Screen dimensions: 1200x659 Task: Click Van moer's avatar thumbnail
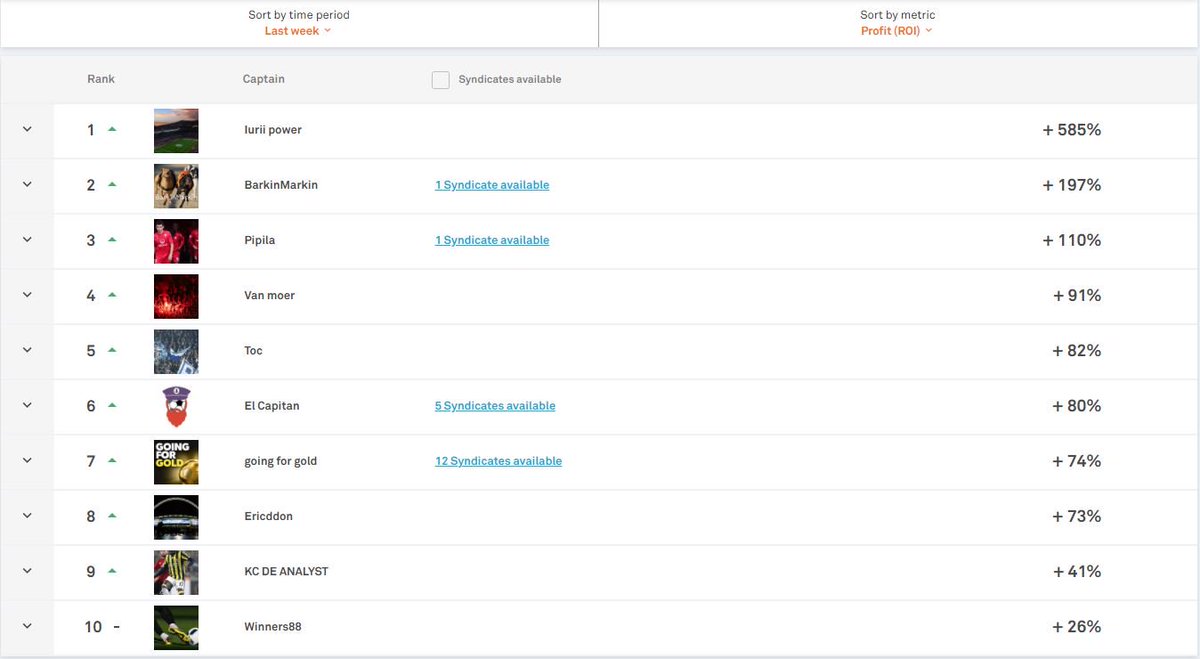[176, 296]
